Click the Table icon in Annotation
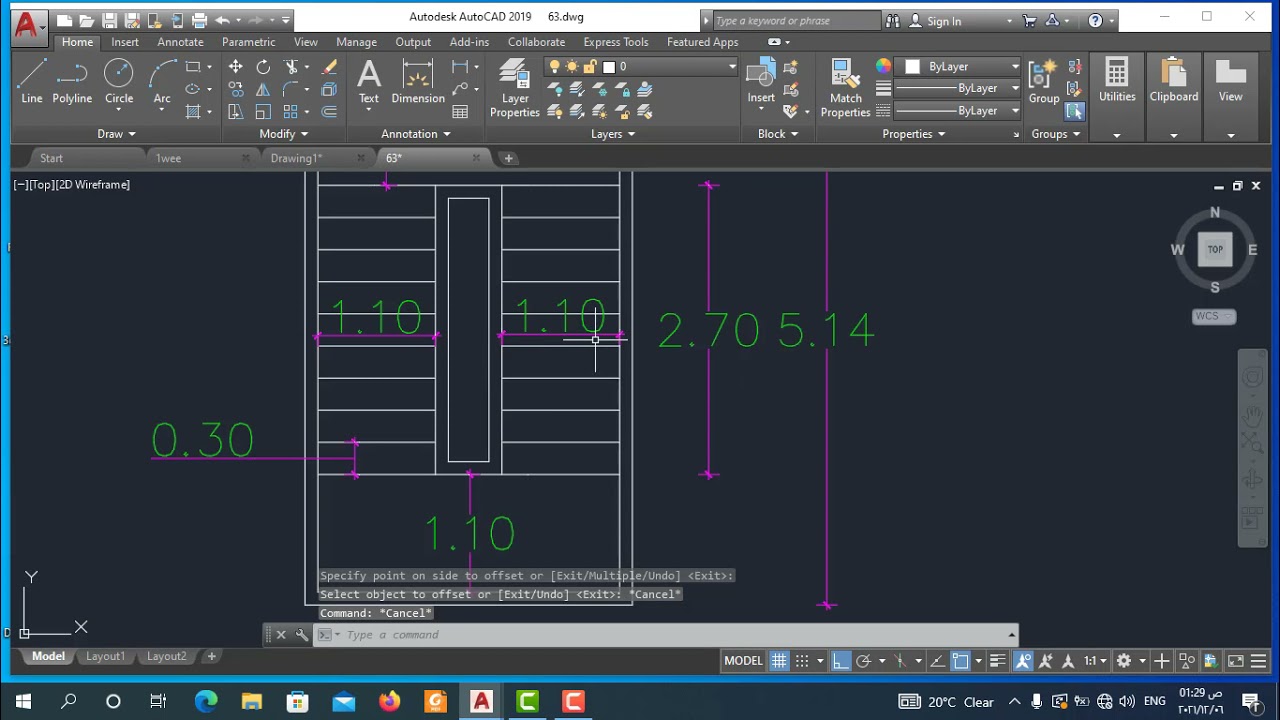Viewport: 1280px width, 720px height. tap(460, 112)
